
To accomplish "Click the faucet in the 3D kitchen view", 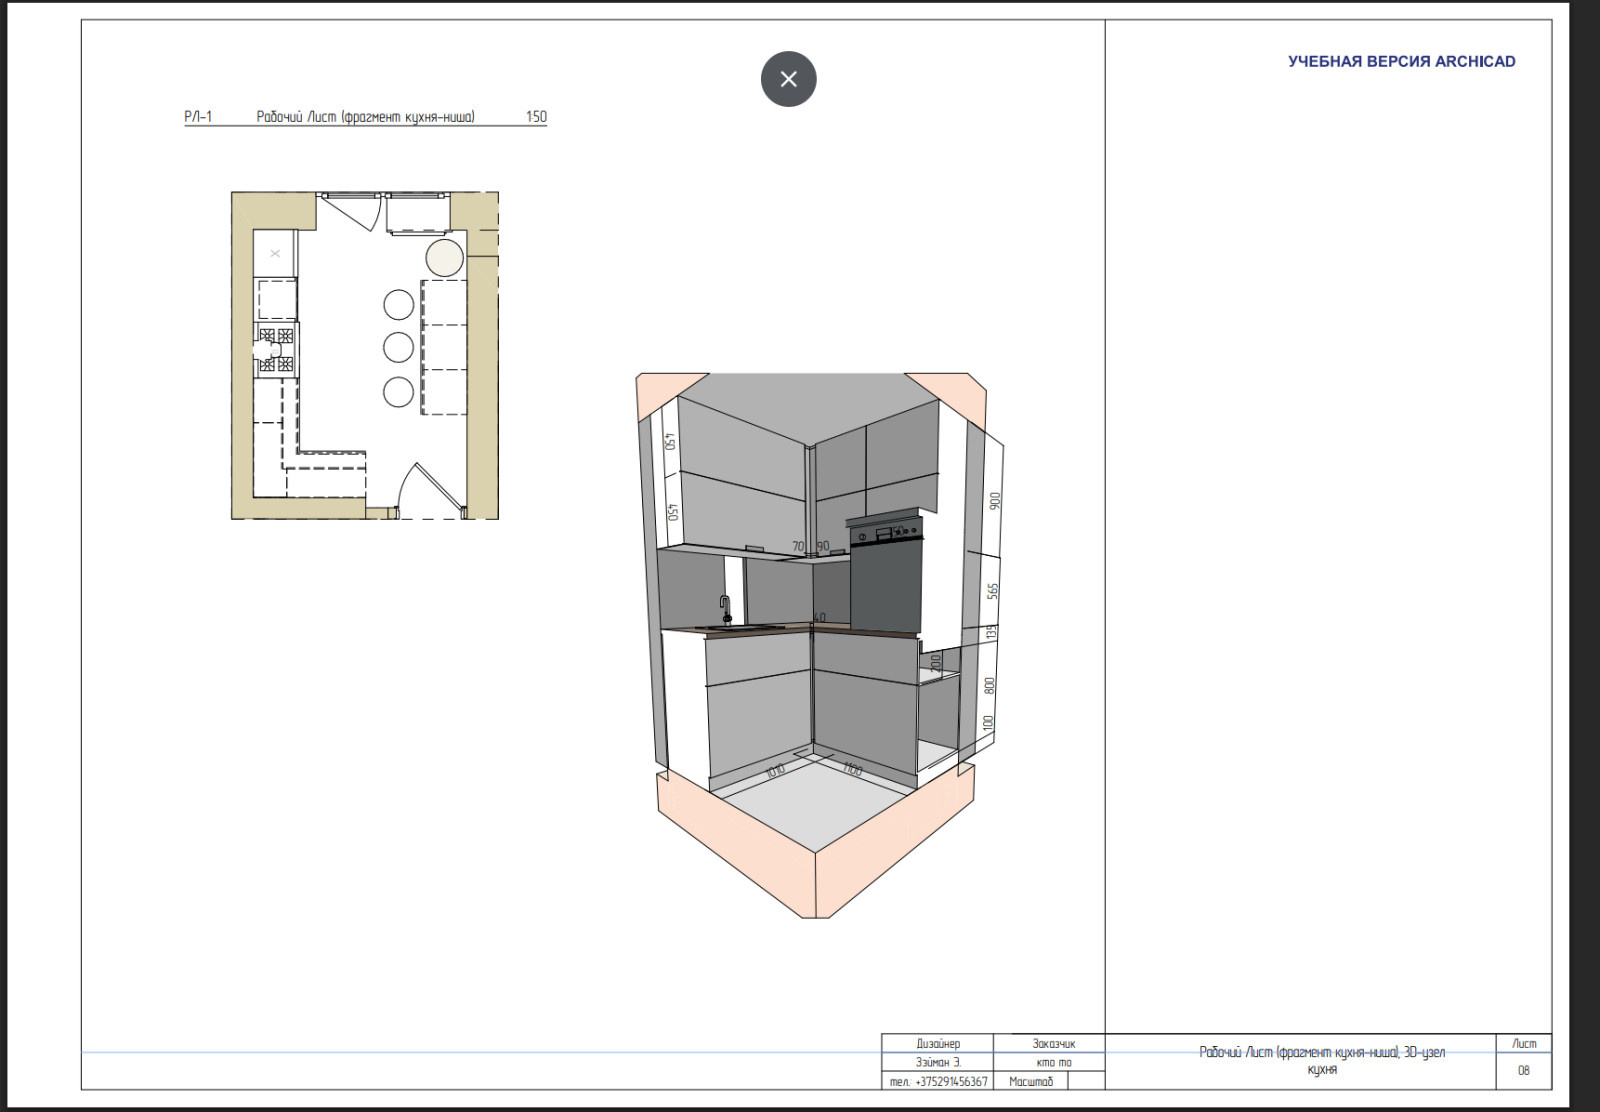I will [726, 608].
